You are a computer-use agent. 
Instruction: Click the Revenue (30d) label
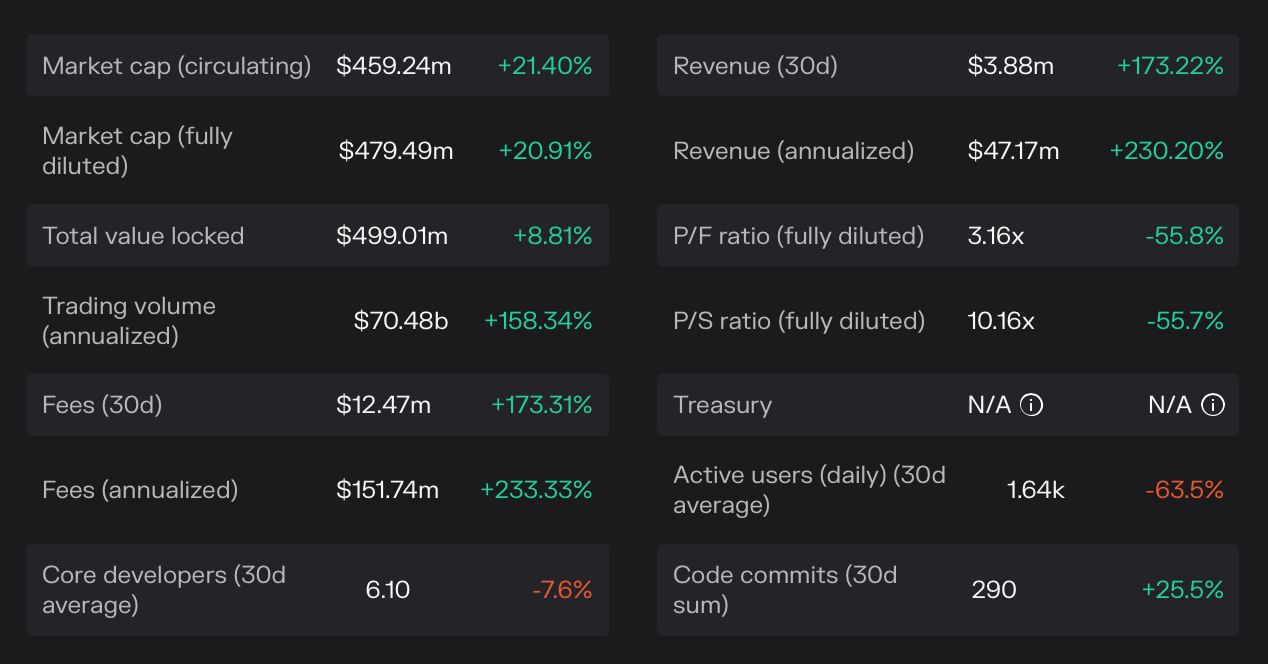pyautogui.click(x=755, y=66)
